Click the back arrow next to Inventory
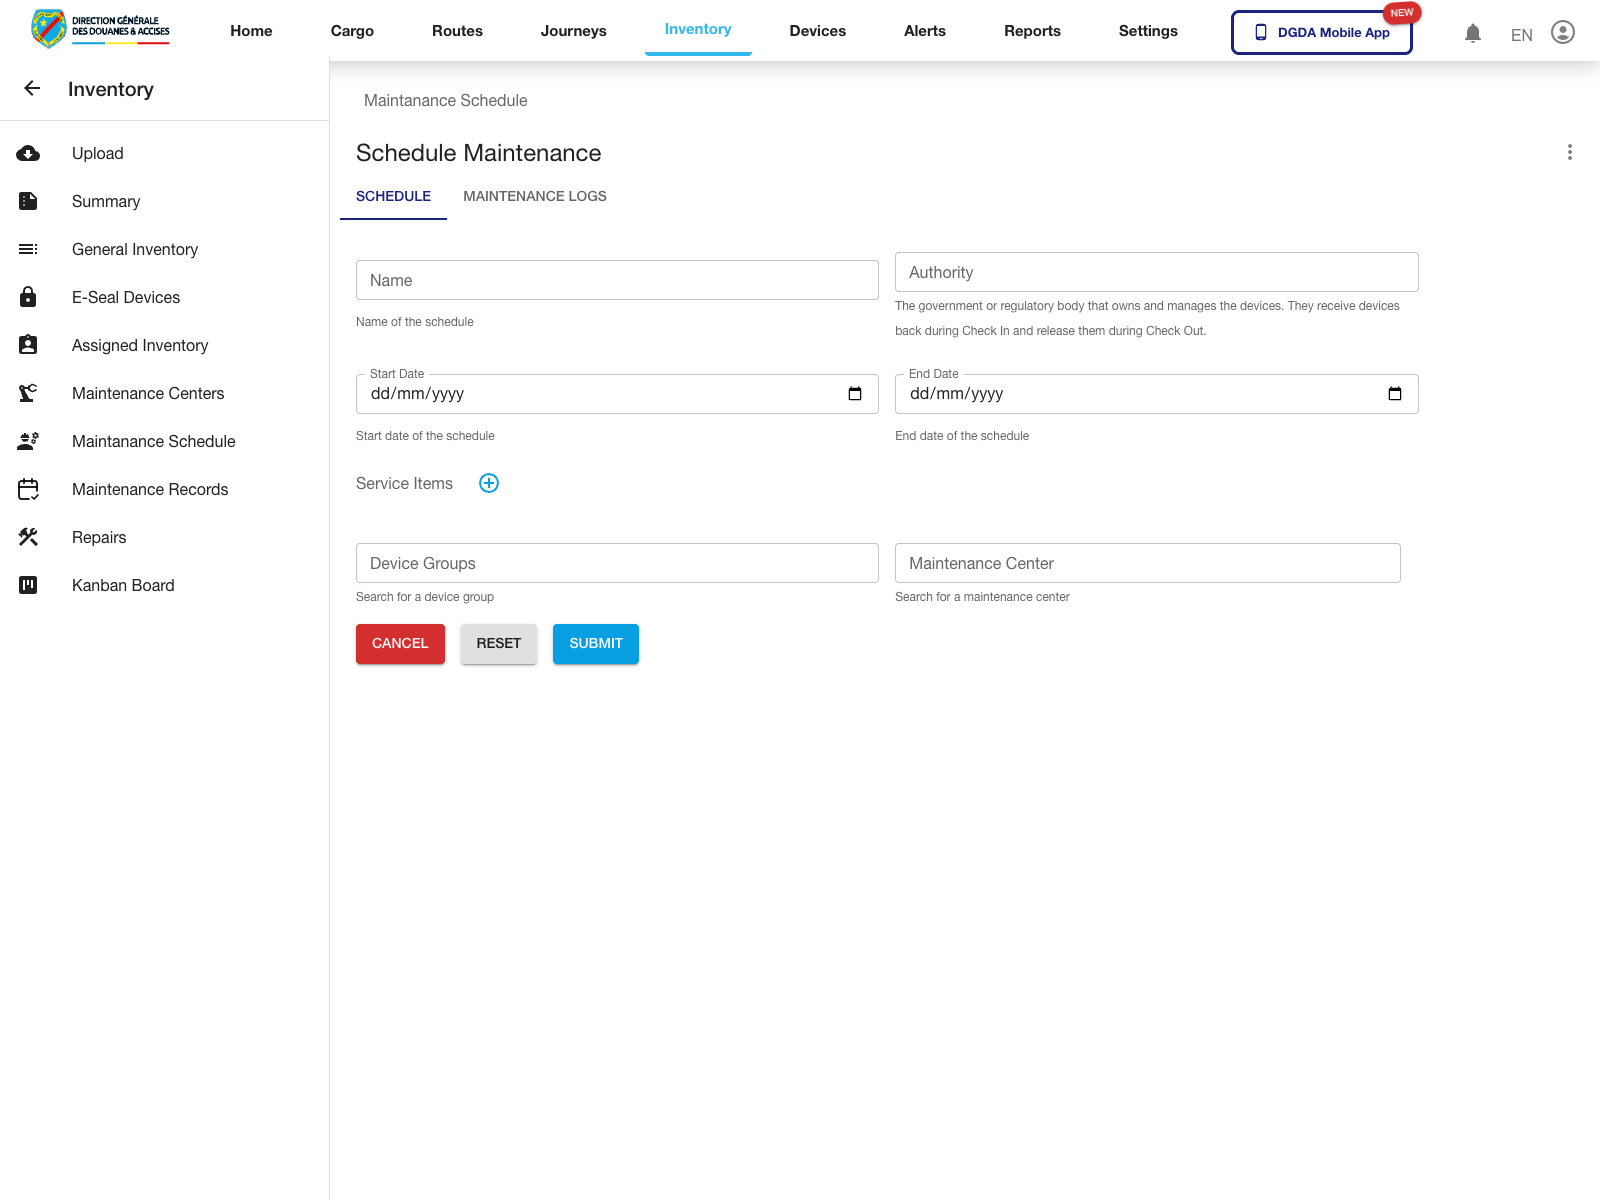 point(32,88)
